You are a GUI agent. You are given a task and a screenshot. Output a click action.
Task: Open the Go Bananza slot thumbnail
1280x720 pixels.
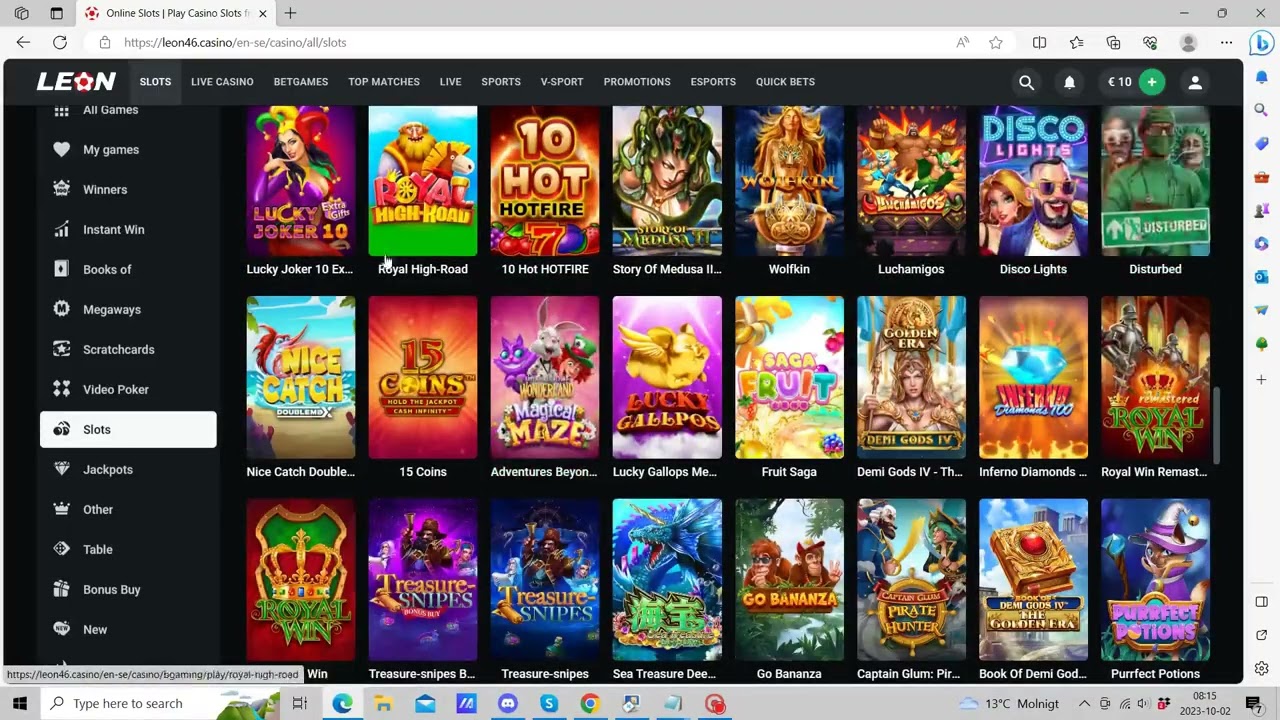coord(789,580)
